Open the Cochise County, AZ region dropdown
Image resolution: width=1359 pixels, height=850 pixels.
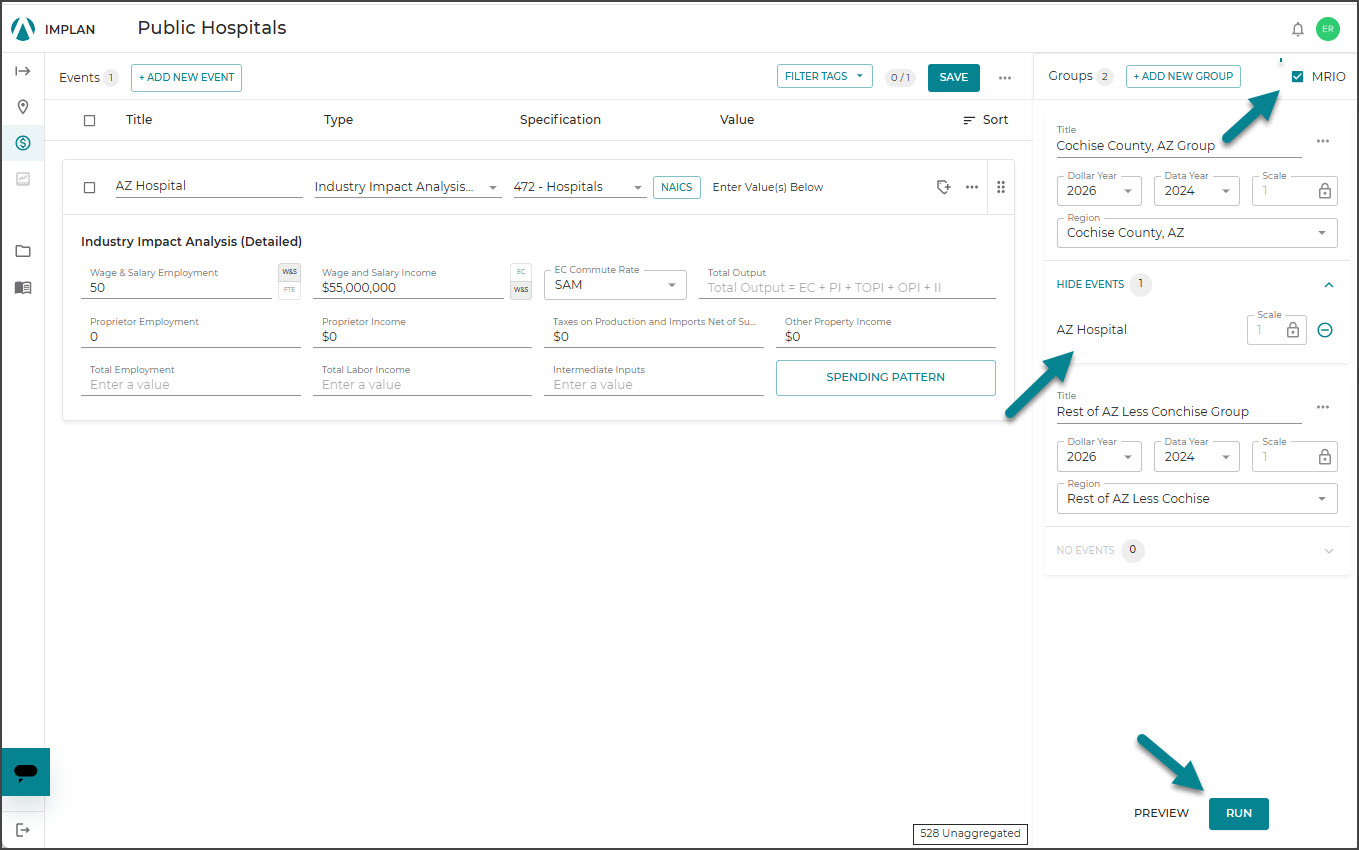click(1197, 232)
